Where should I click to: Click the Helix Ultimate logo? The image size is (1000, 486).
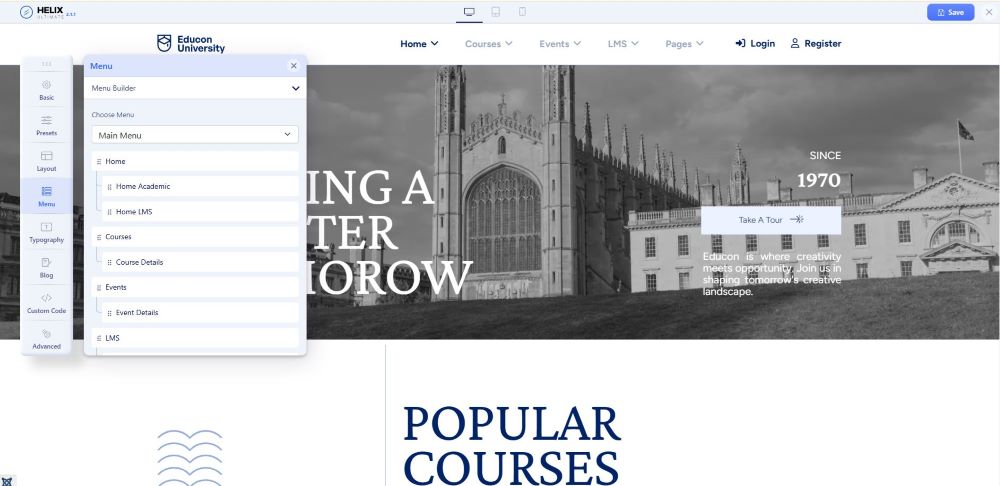click(x=48, y=12)
